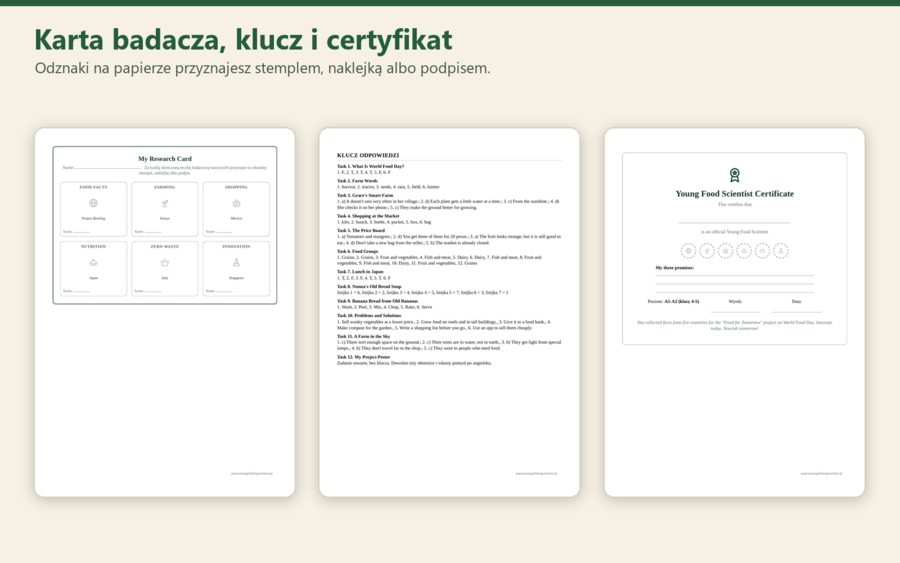Viewport: 900px width, 563px height.
Task: Click the 'NUTRITION' badge label
Action: click(x=93, y=246)
